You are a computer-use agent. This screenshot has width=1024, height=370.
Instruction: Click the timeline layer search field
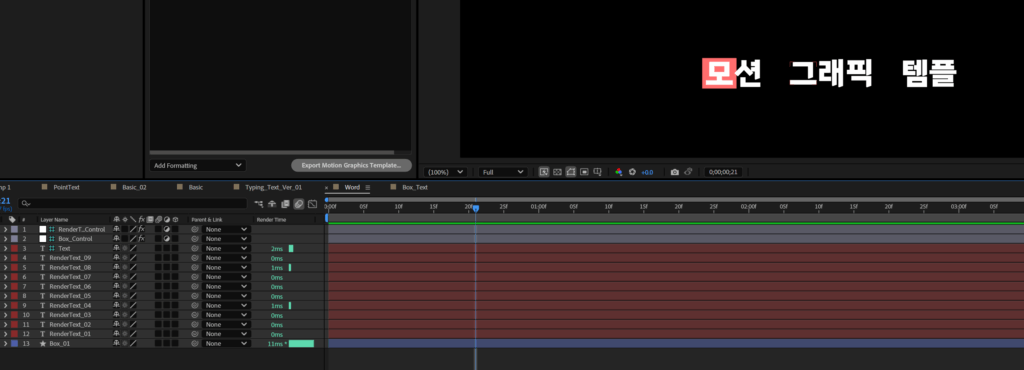coord(133,204)
